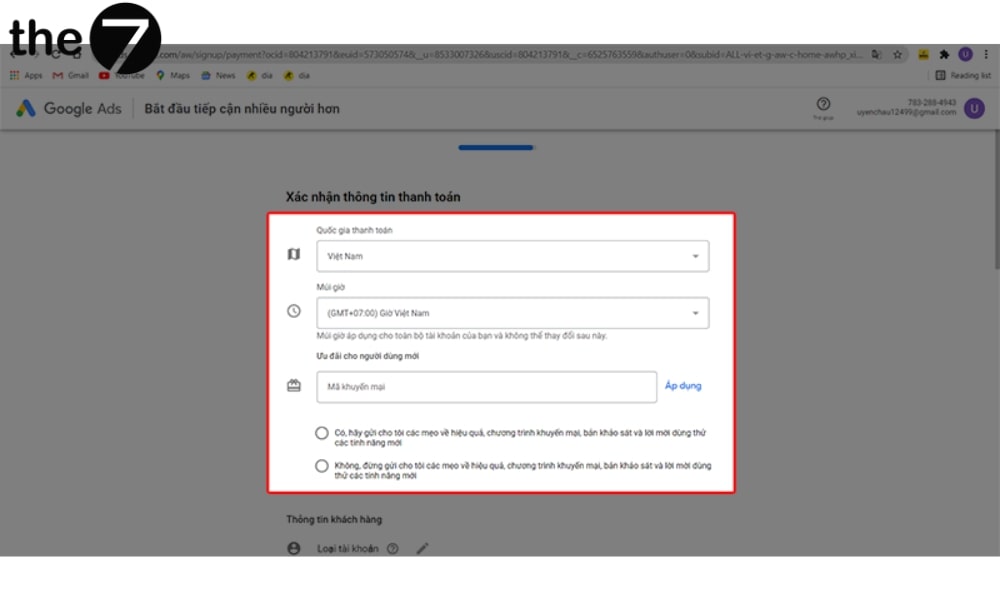Click the pencil edit icon beside Loại tài khoản
Image resolution: width=1000 pixels, height=600 pixels.
422,548
